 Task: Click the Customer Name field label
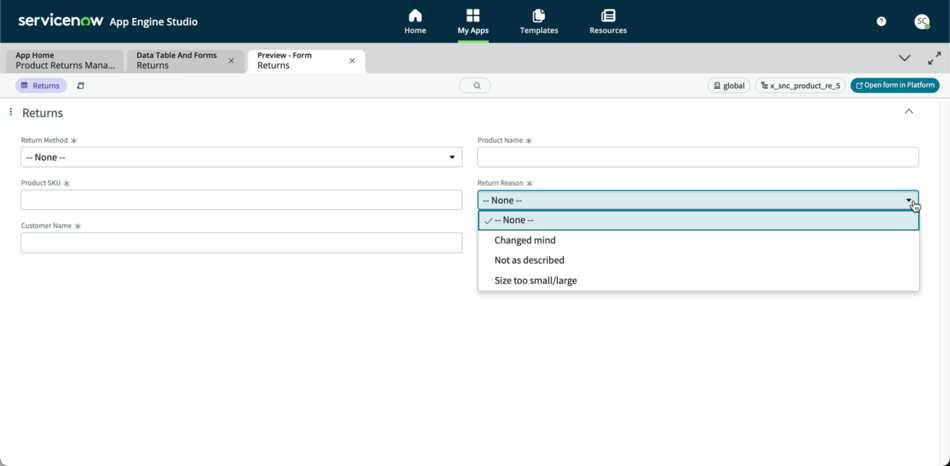click(46, 225)
